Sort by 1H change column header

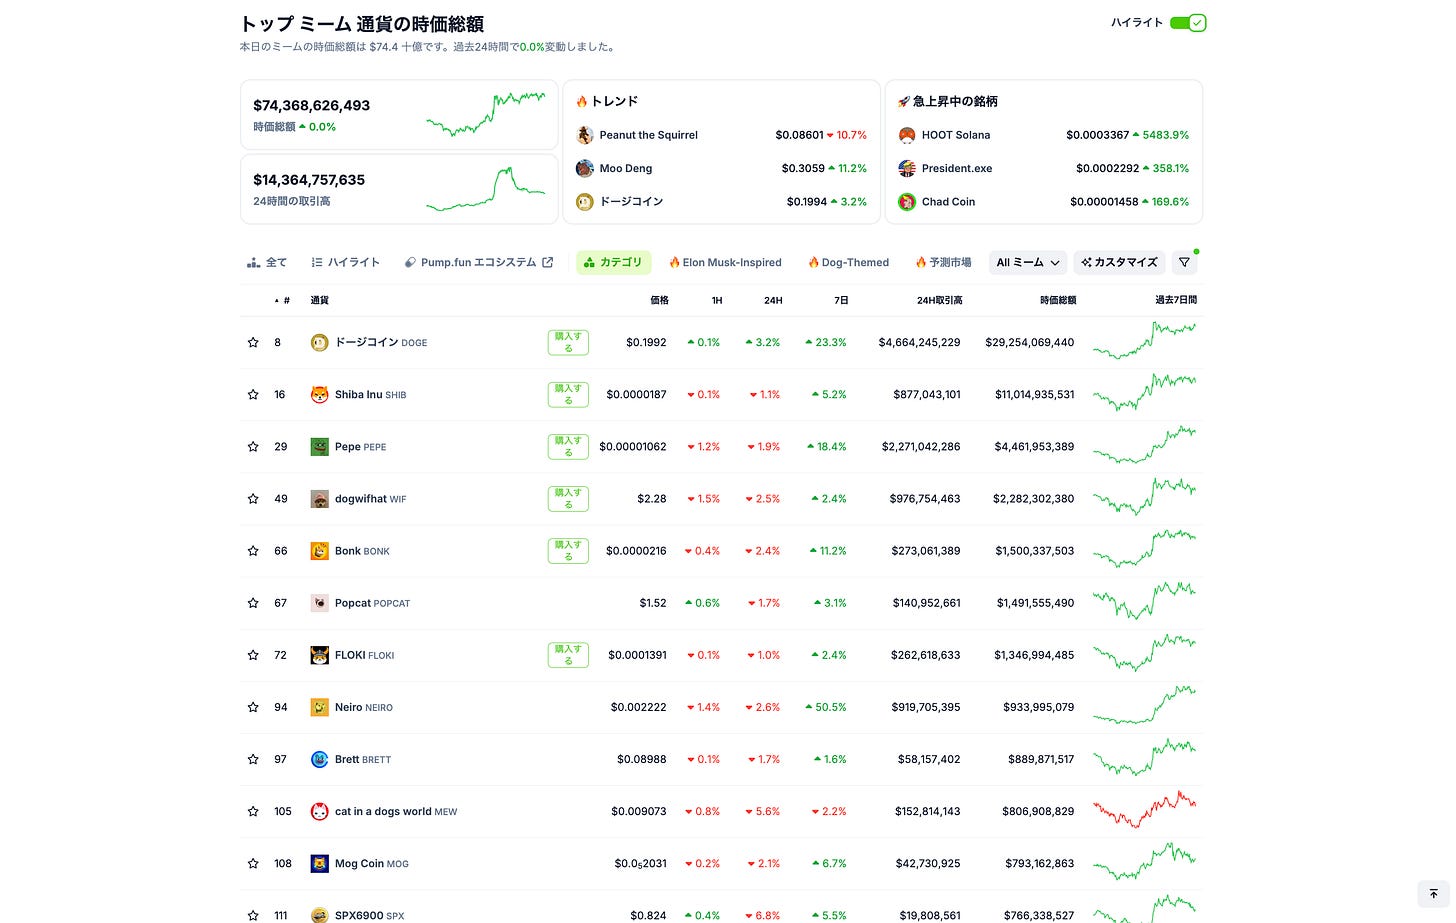click(716, 300)
